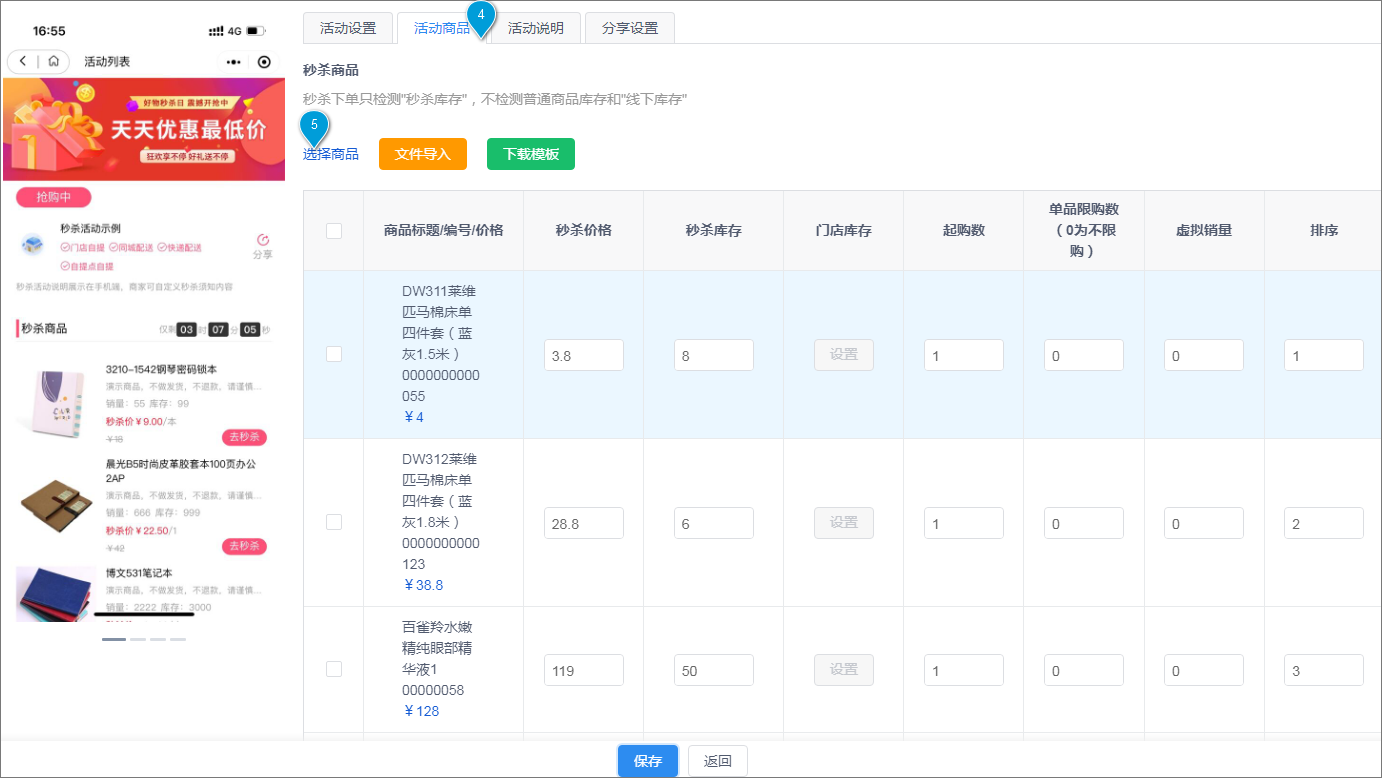This screenshot has height=778, width=1382.
Task: Click 虚拟销量 field in DW312 row
Action: pos(1204,523)
